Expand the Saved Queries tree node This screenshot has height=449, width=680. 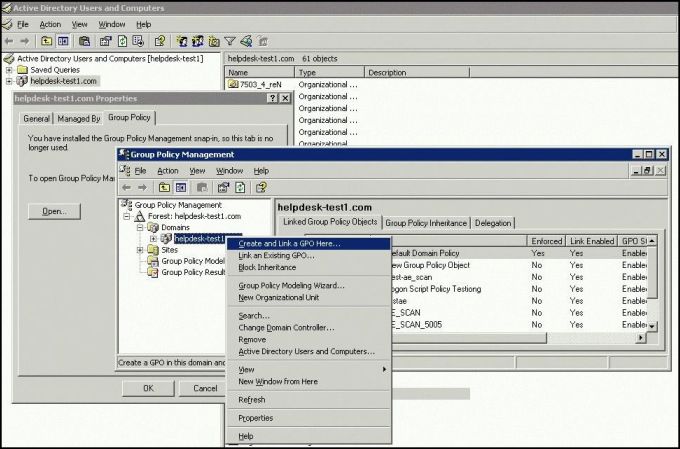pyautogui.click(x=9, y=70)
